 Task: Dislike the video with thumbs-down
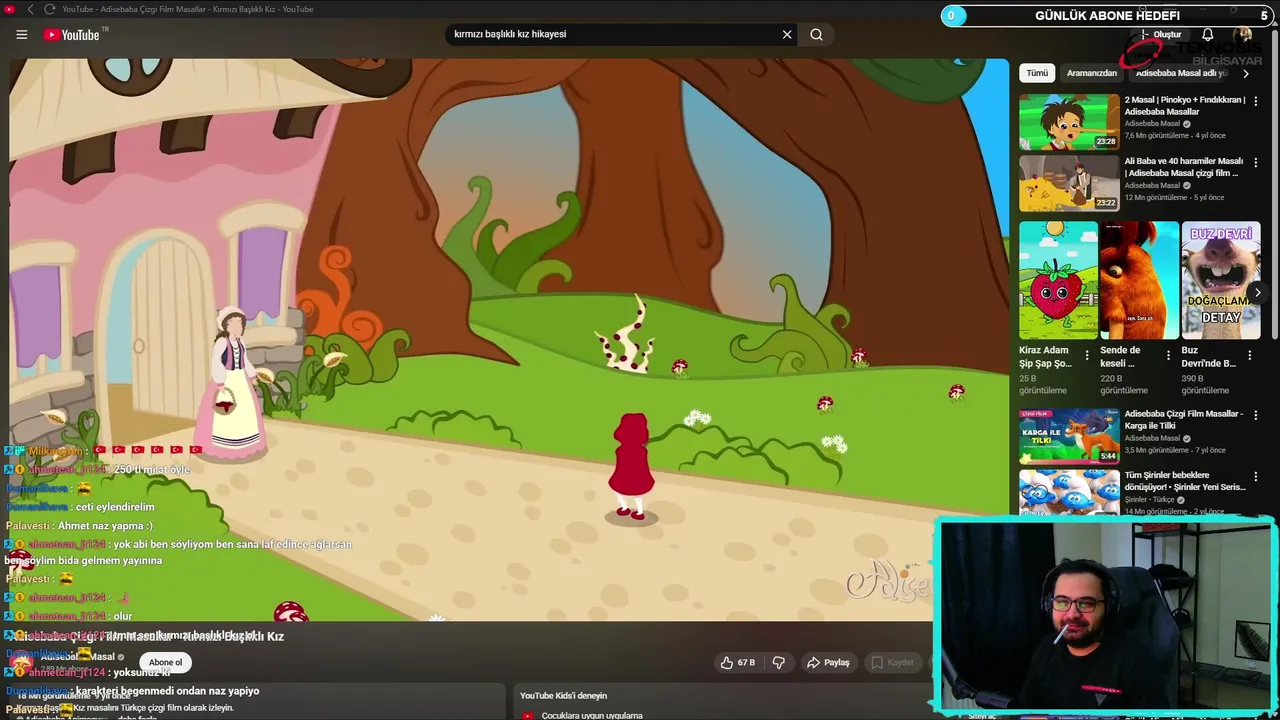(x=778, y=663)
